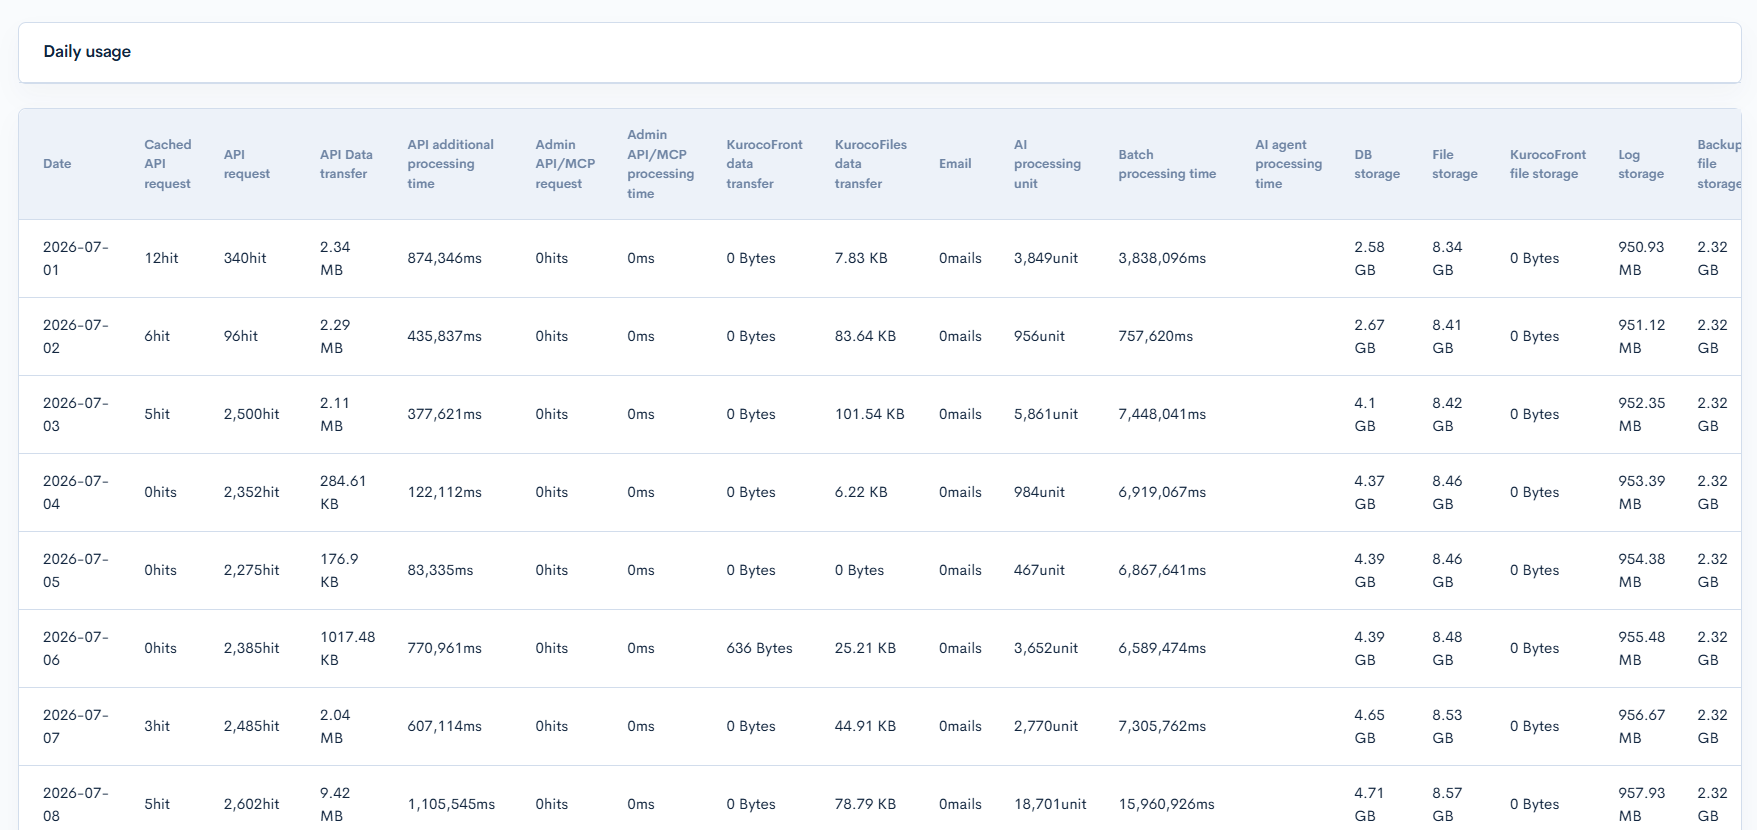Click the 83,335ms processing time value

(x=440, y=570)
